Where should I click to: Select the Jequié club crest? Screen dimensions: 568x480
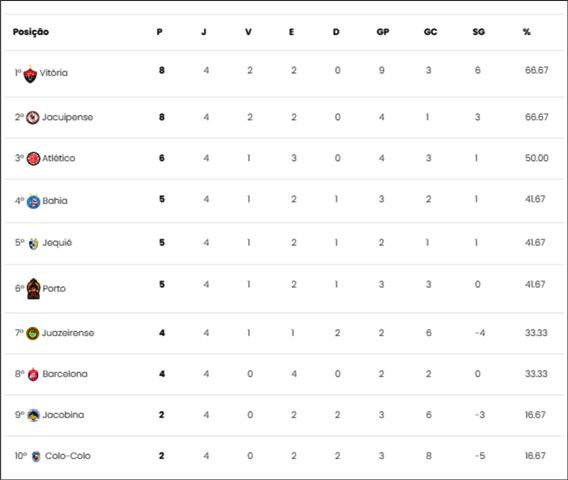[33, 244]
